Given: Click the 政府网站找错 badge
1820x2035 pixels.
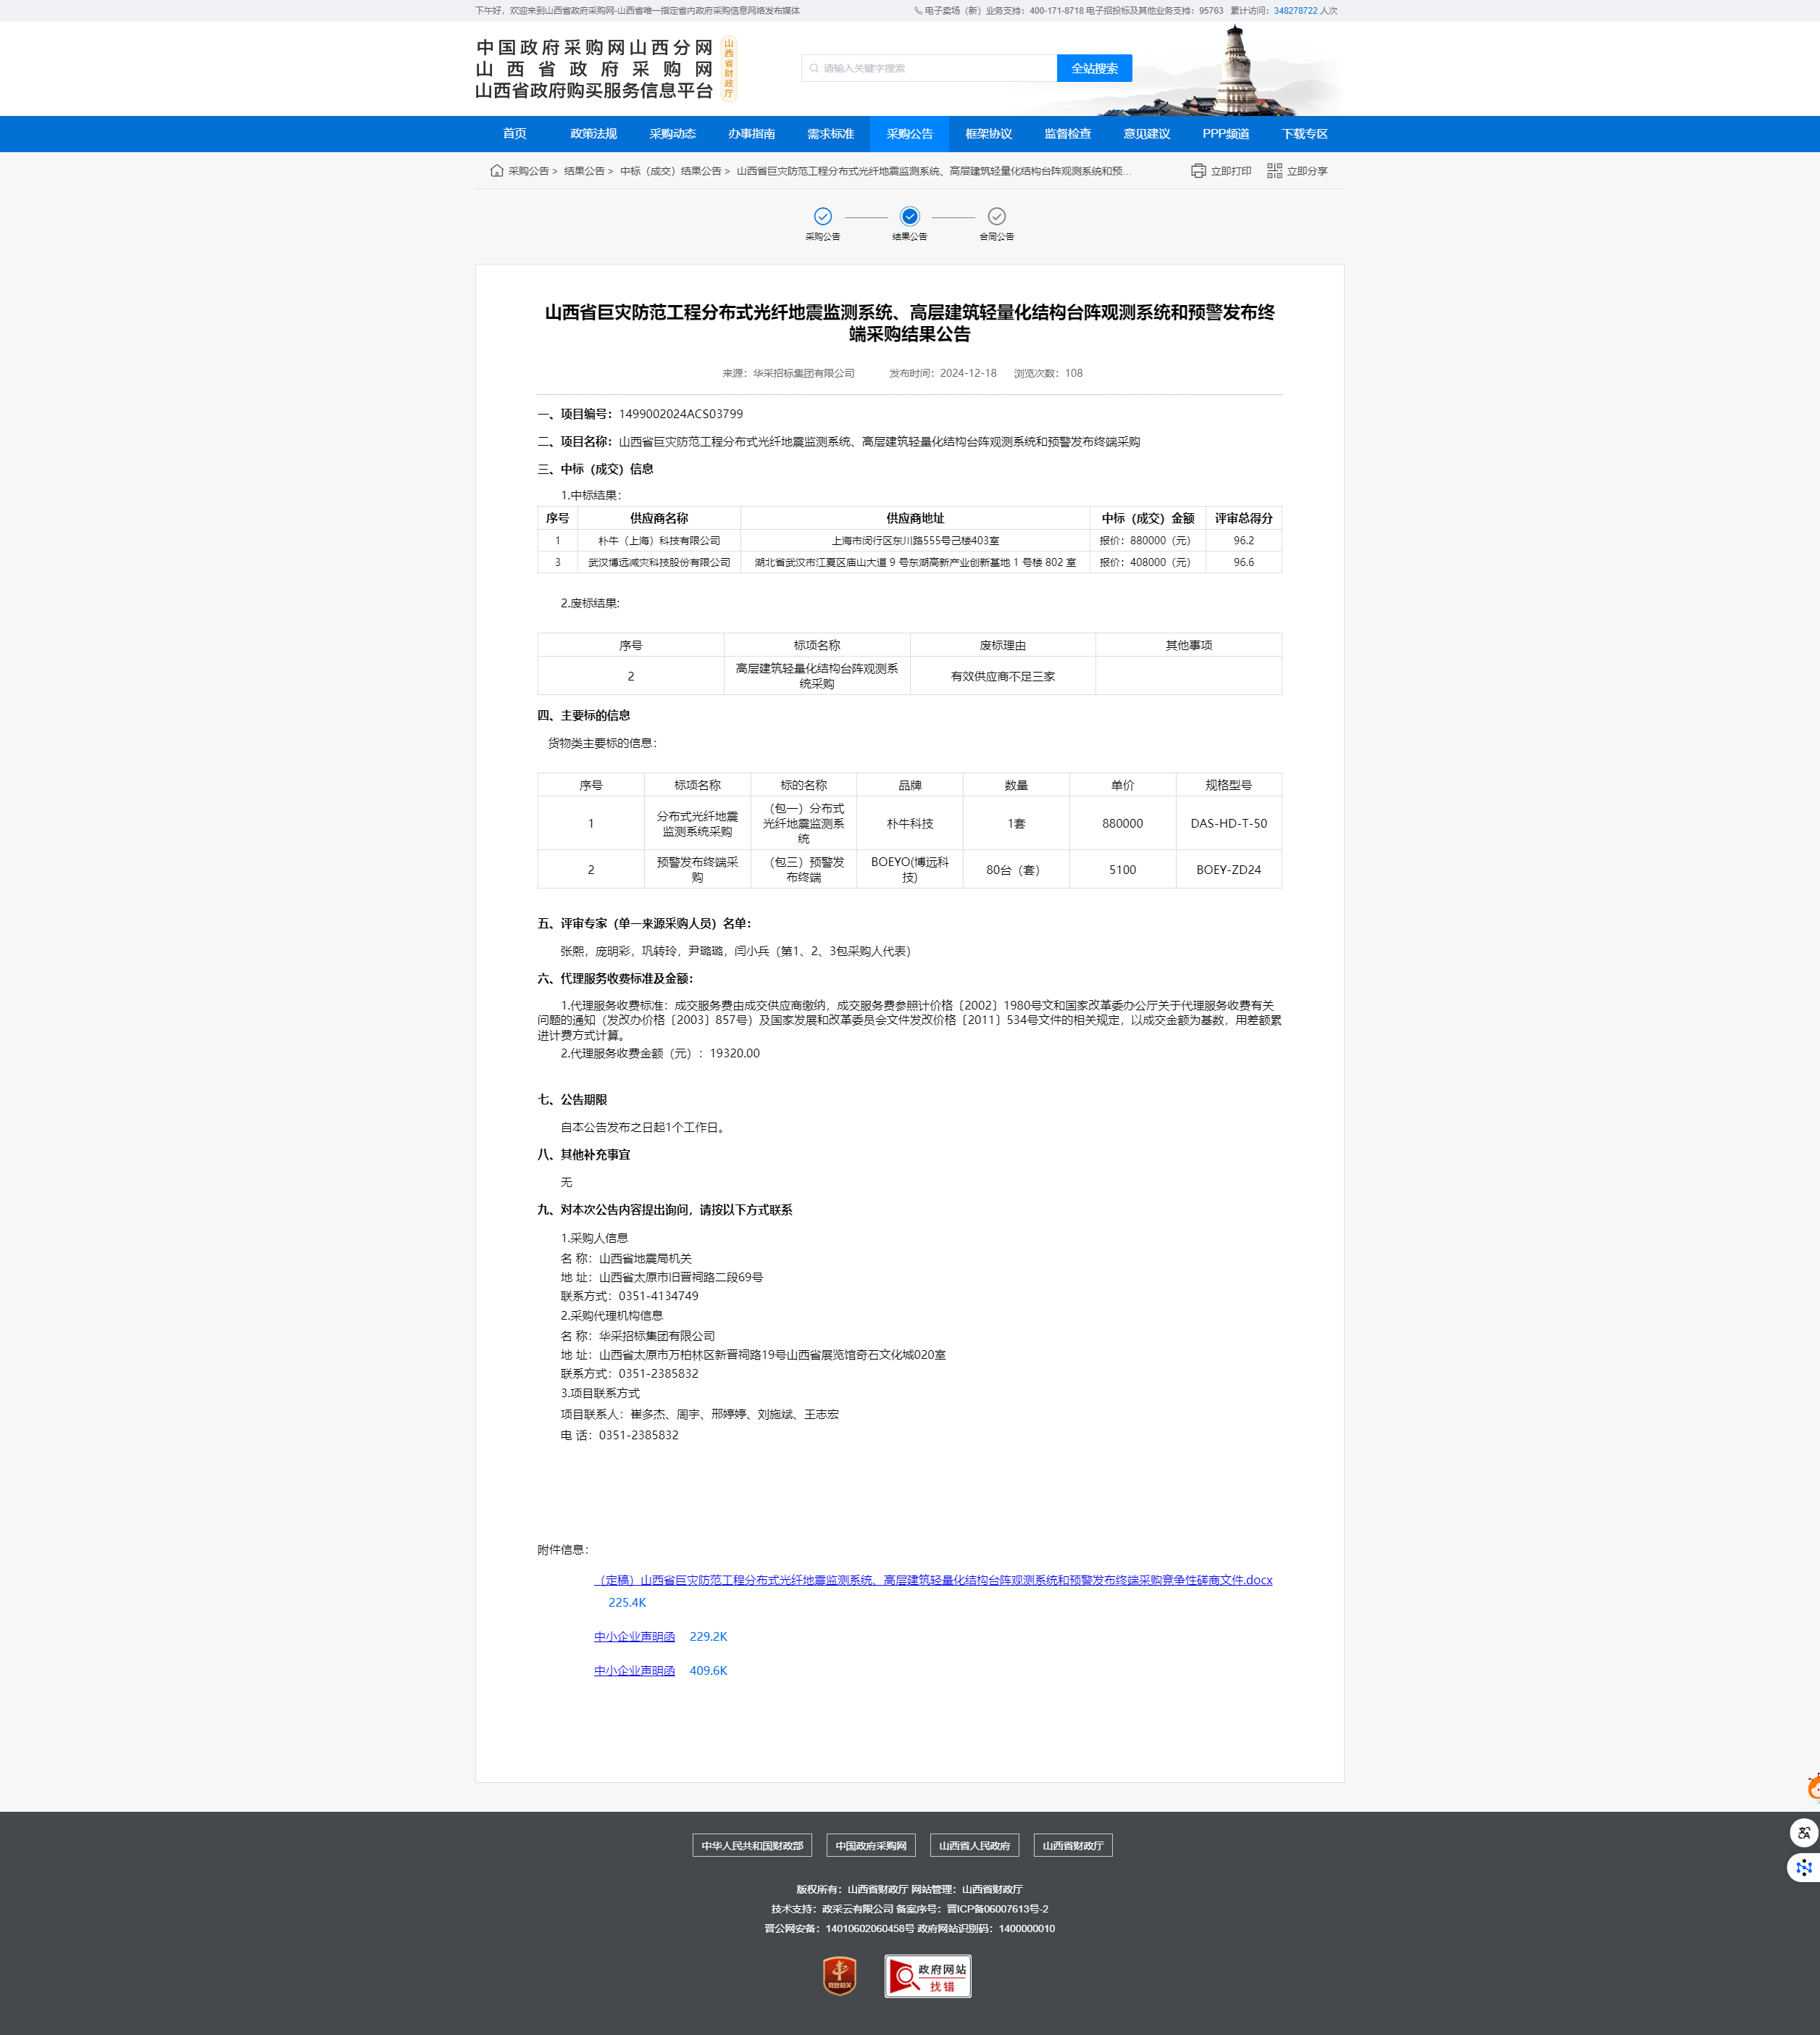Looking at the screenshot, I should pyautogui.click(x=928, y=1976).
